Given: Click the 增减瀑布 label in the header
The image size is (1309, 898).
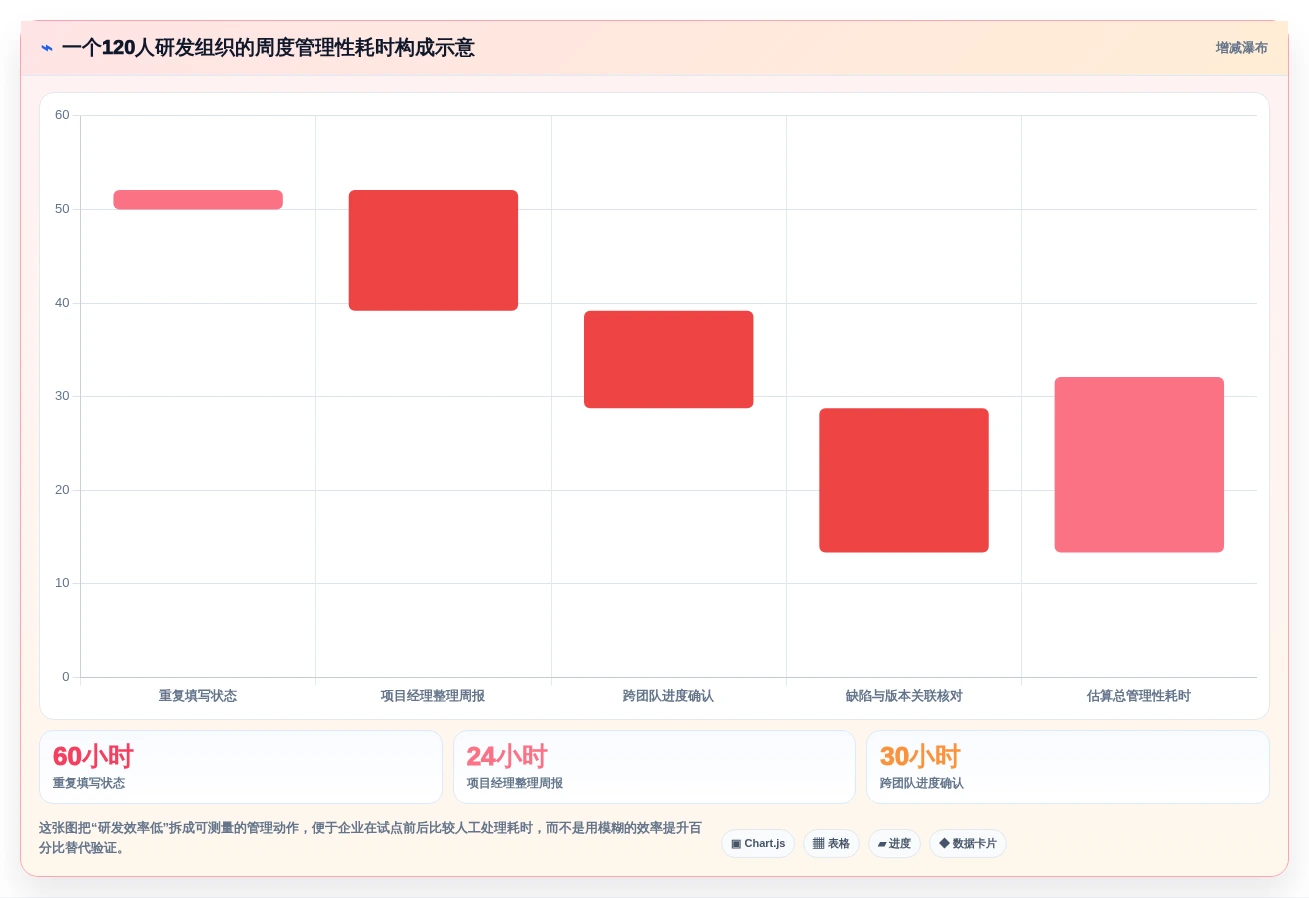Looking at the screenshot, I should (1241, 48).
